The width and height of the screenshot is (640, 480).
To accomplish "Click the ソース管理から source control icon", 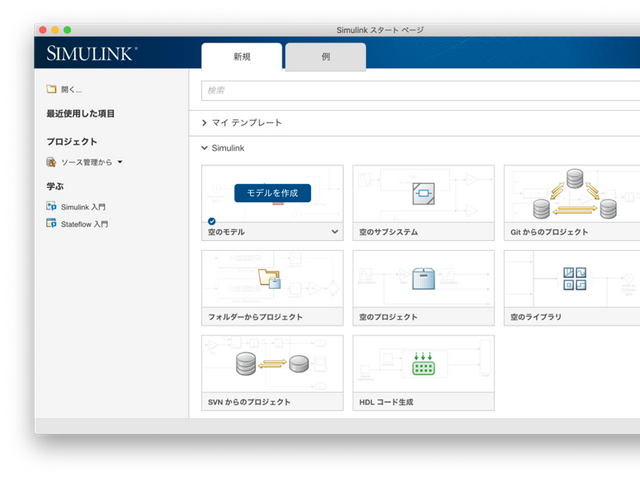I will pos(51,162).
